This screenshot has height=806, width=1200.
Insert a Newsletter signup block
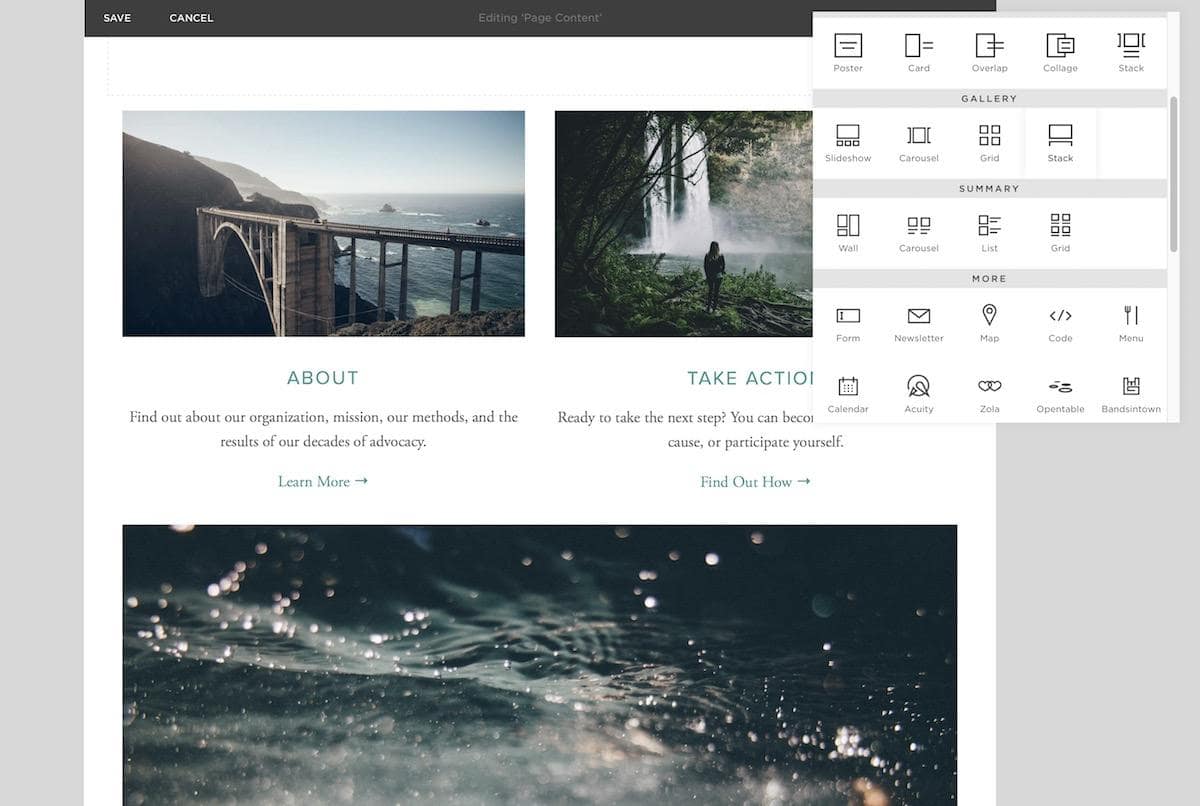tap(918, 320)
